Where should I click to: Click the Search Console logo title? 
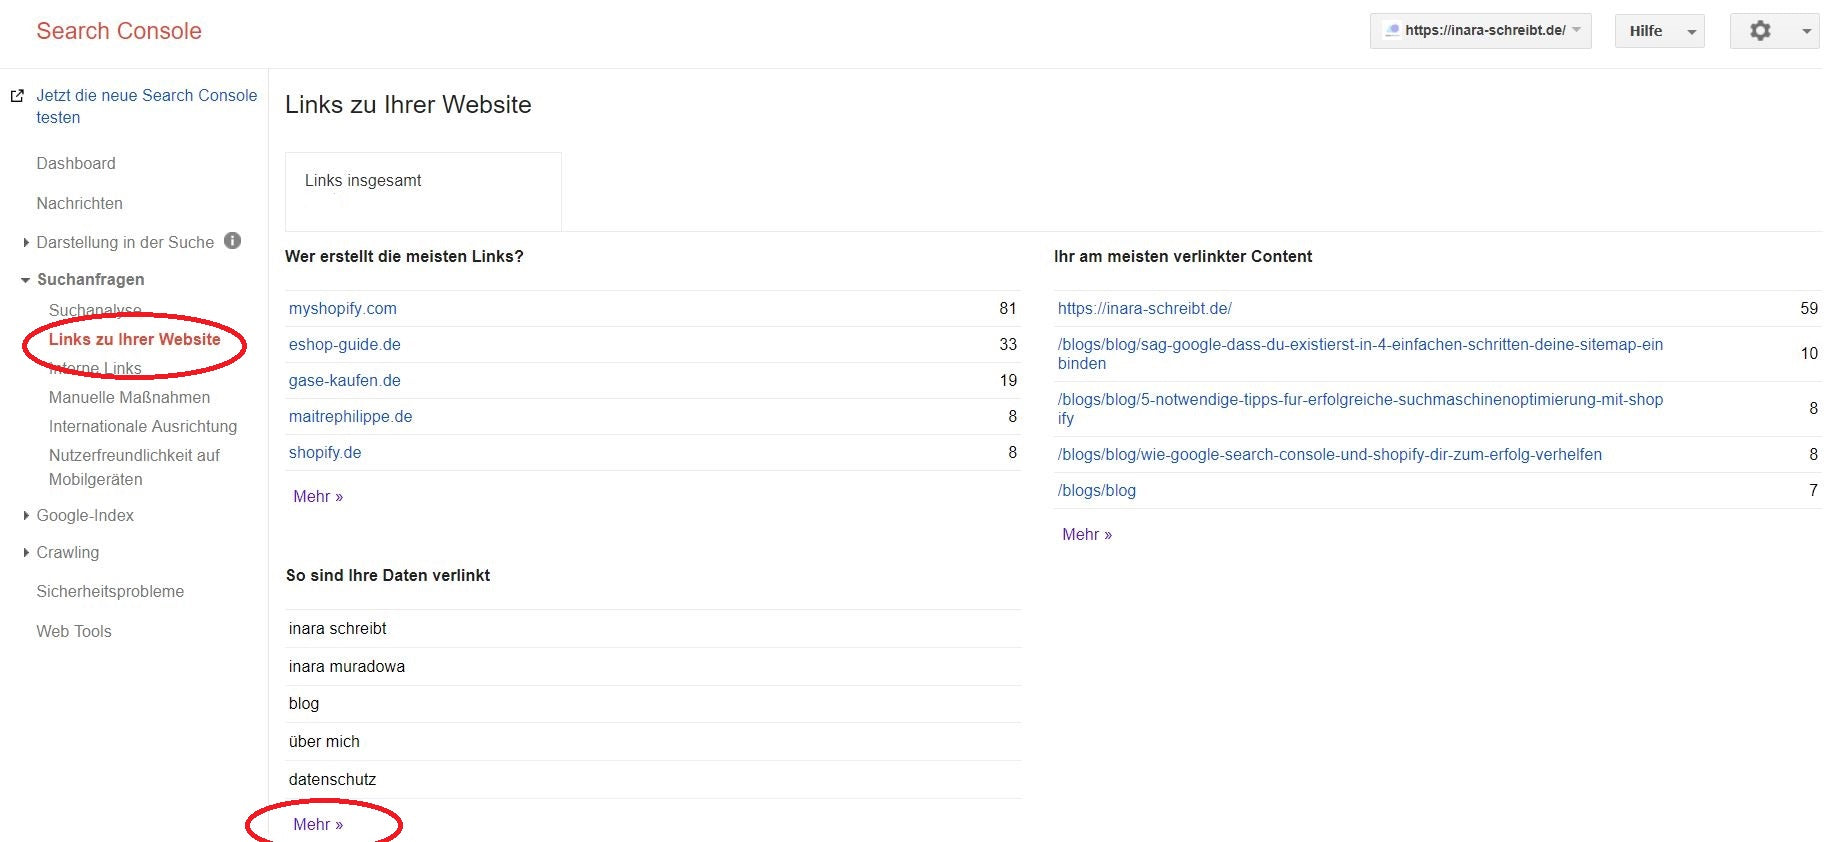119,31
